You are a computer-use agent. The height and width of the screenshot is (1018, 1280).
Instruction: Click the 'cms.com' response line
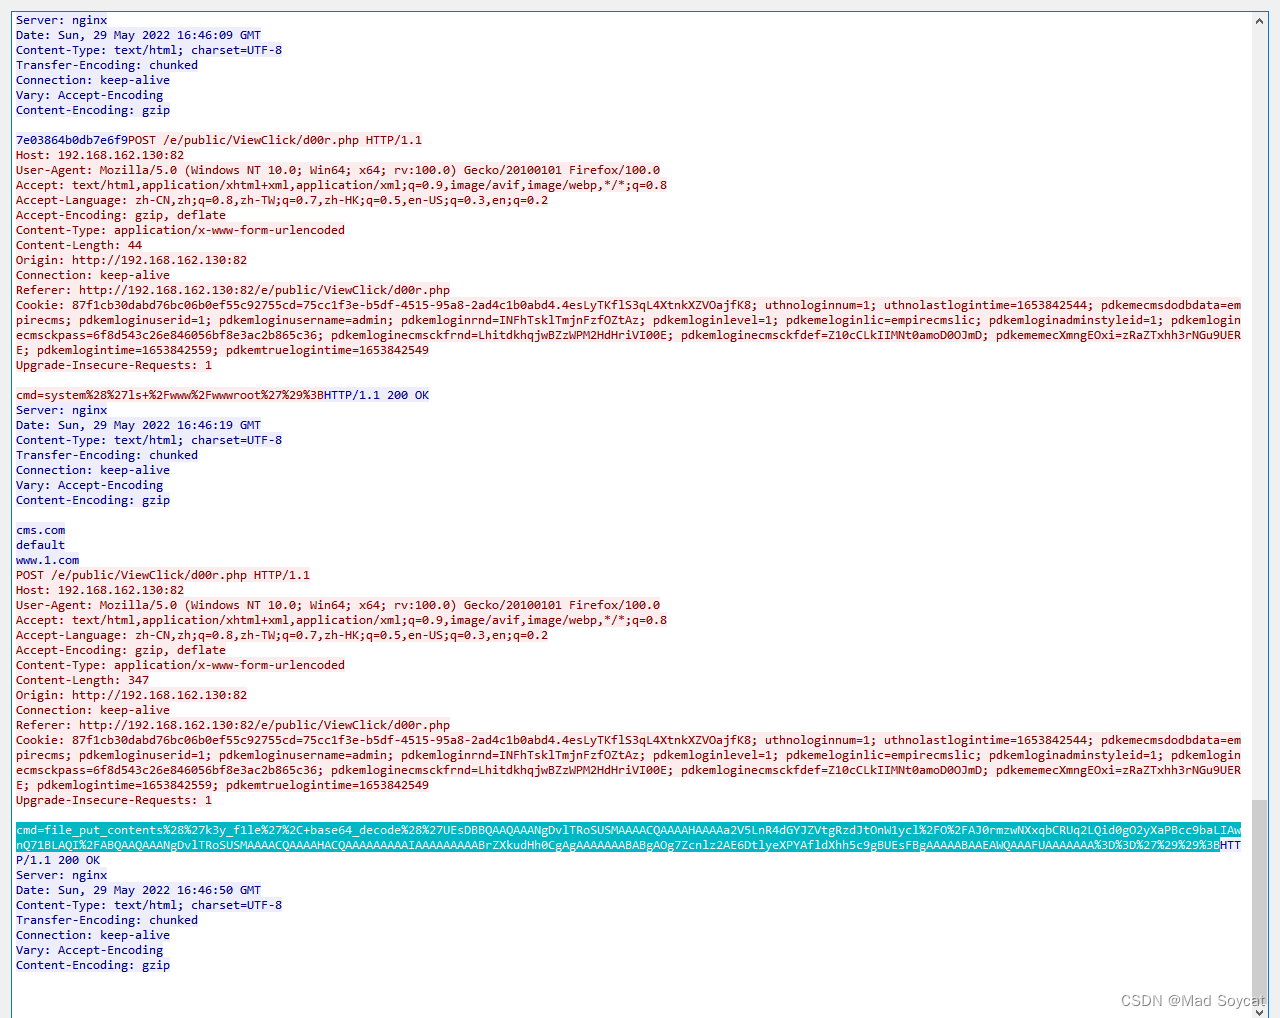coord(40,530)
